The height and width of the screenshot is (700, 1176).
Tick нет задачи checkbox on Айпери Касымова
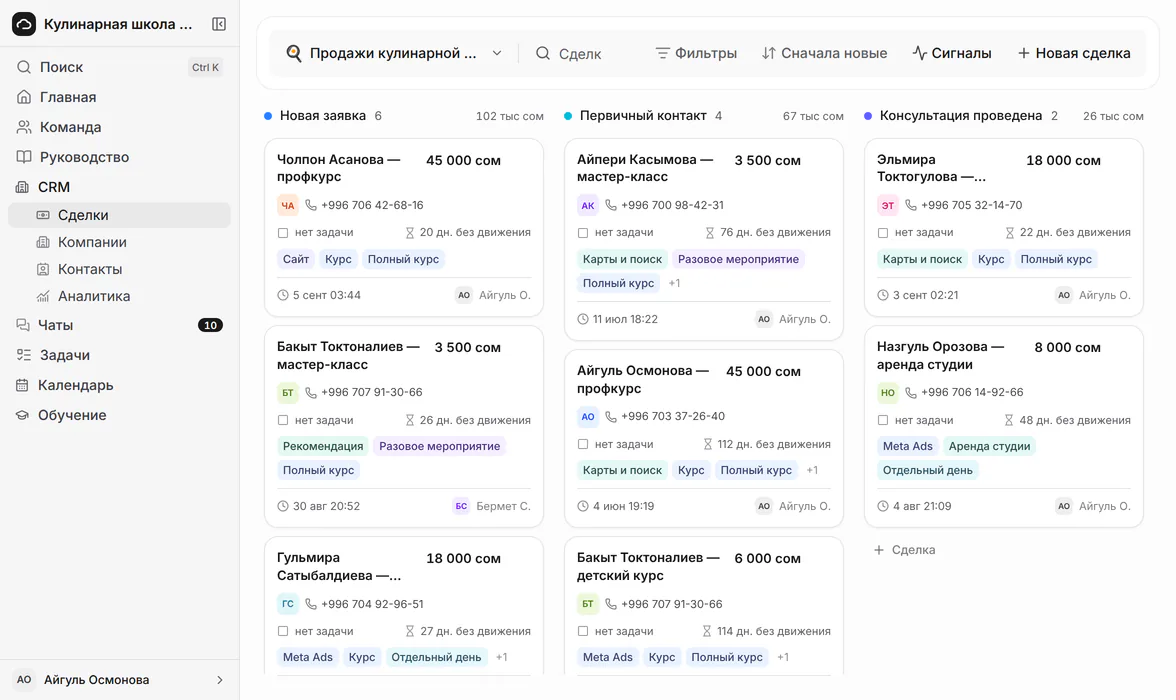[583, 233]
